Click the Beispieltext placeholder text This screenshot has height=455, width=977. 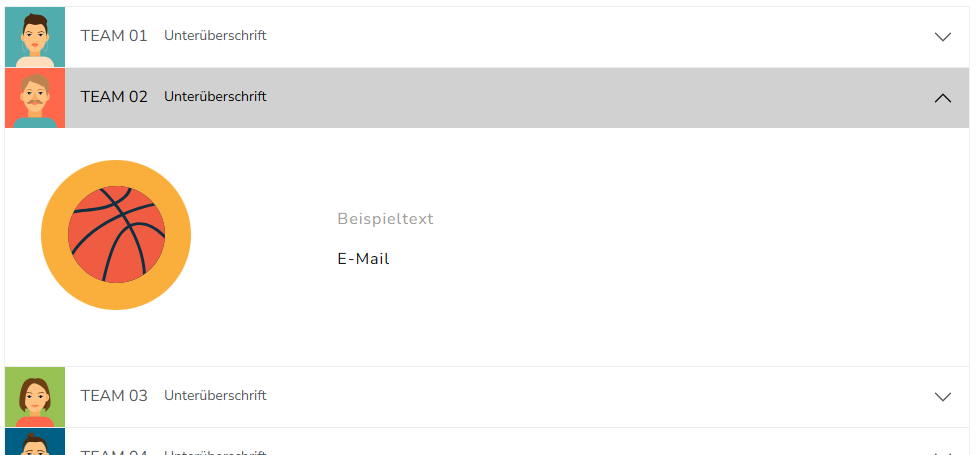point(385,219)
